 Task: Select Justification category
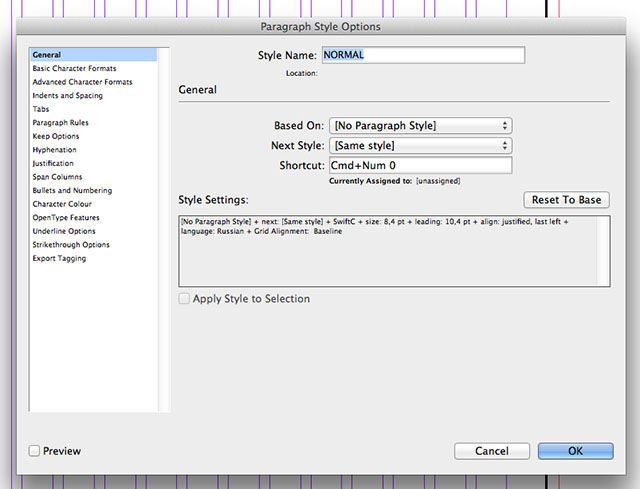pyautogui.click(x=53, y=163)
